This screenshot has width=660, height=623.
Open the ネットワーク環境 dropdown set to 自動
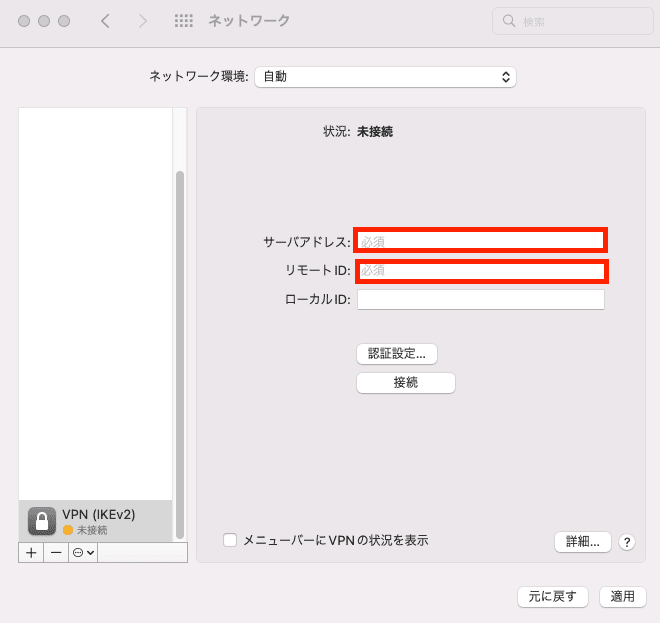pyautogui.click(x=385, y=77)
